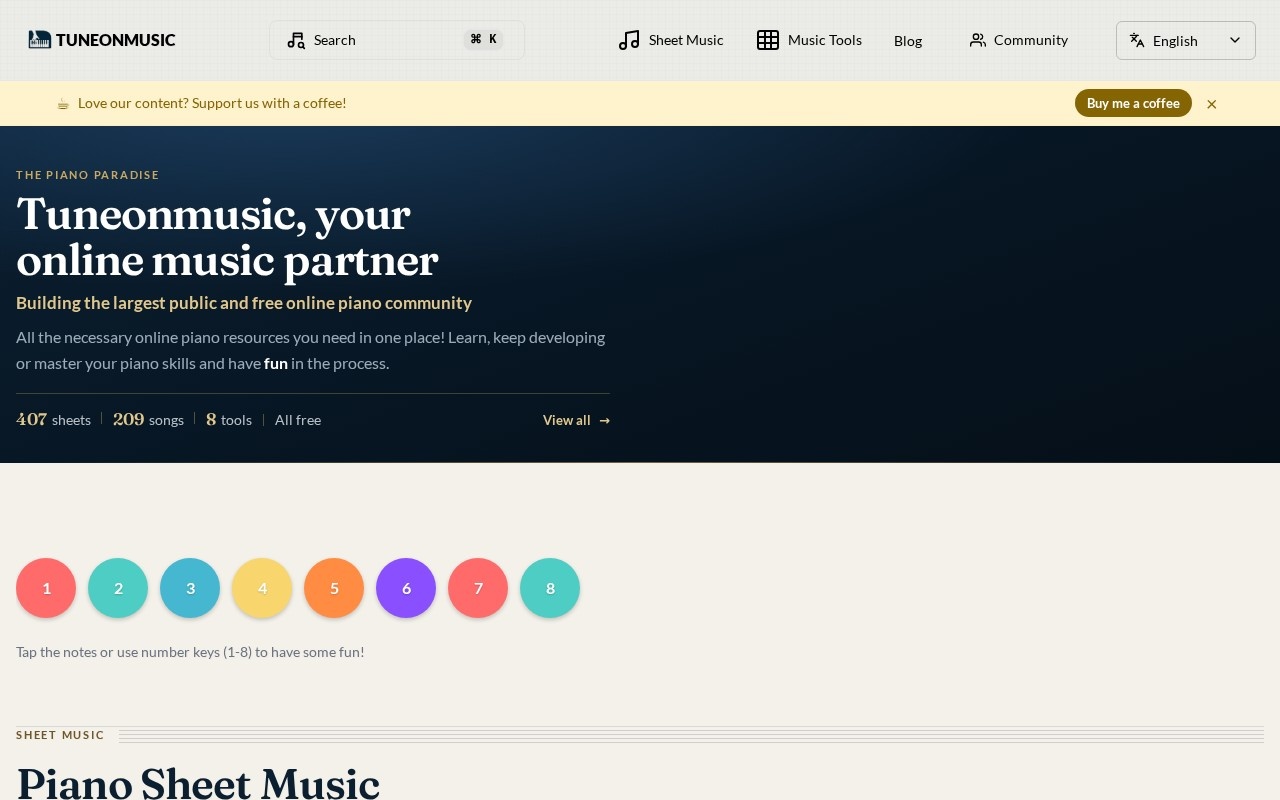Click the language translate icon

click(1137, 40)
